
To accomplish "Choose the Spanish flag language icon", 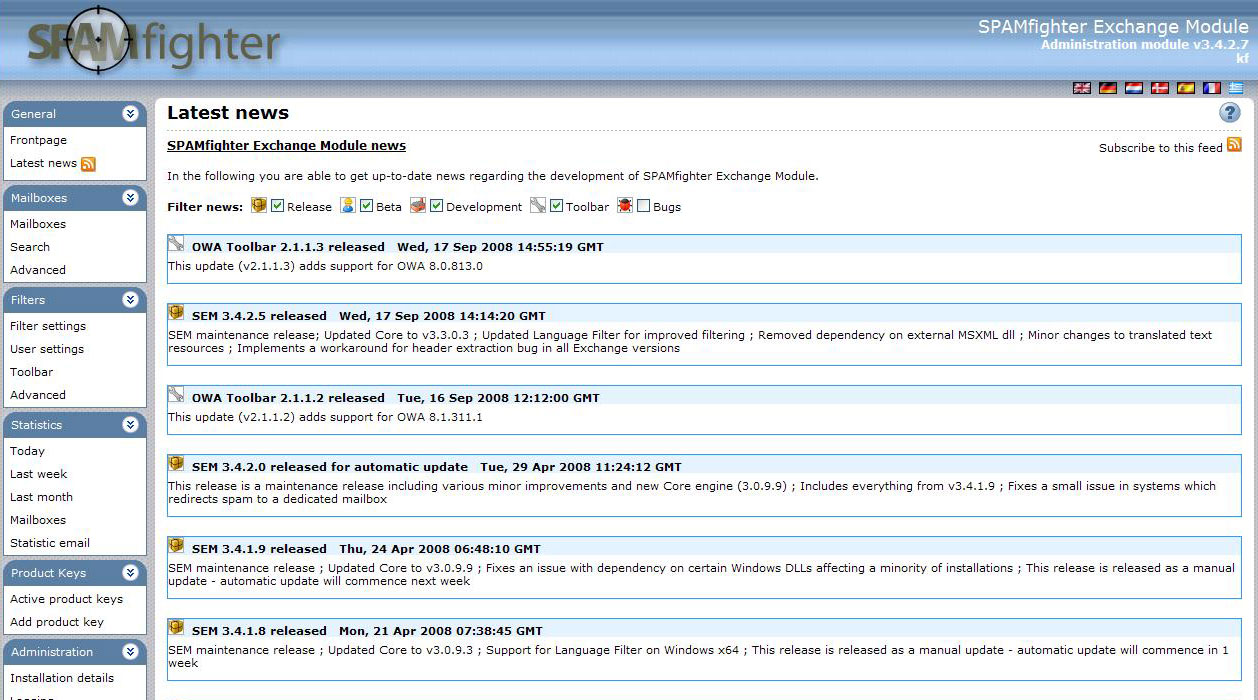I will 1186,88.
